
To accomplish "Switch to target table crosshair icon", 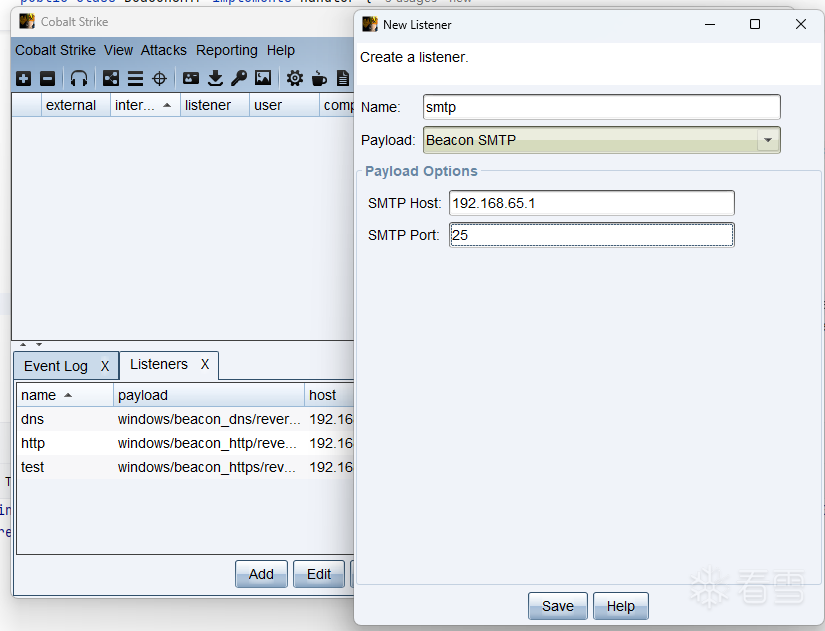I will tap(159, 78).
